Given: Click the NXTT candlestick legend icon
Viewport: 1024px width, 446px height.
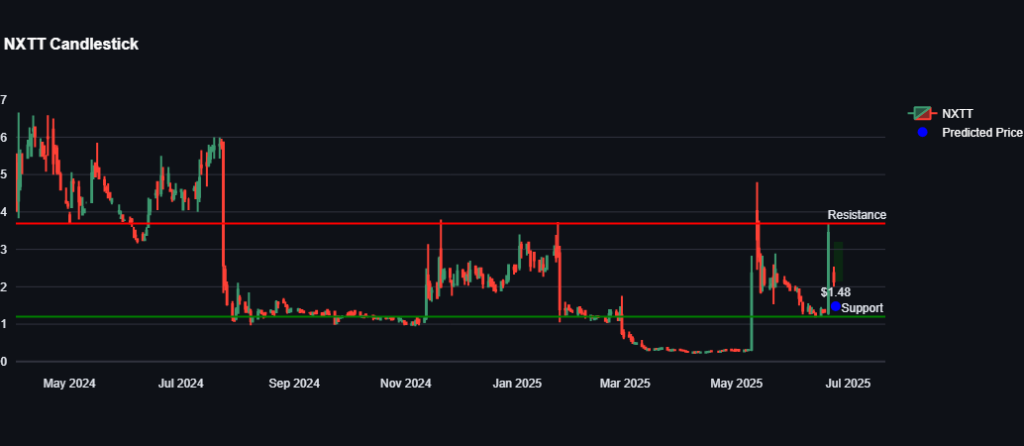Looking at the screenshot, I should pyautogui.click(x=922, y=114).
